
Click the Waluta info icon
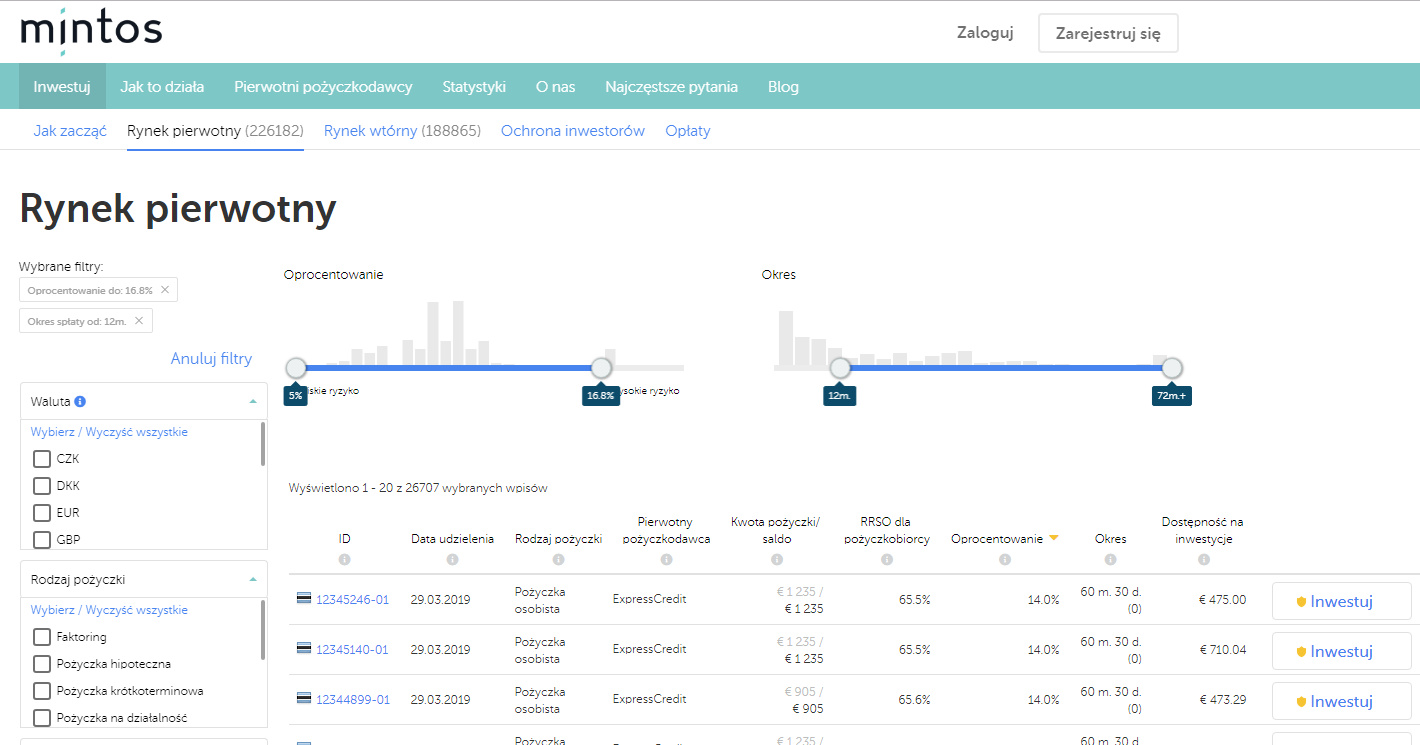81,401
